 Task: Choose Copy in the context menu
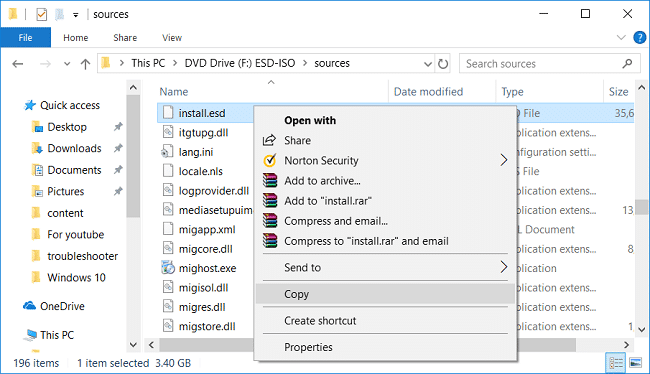tap(385, 294)
